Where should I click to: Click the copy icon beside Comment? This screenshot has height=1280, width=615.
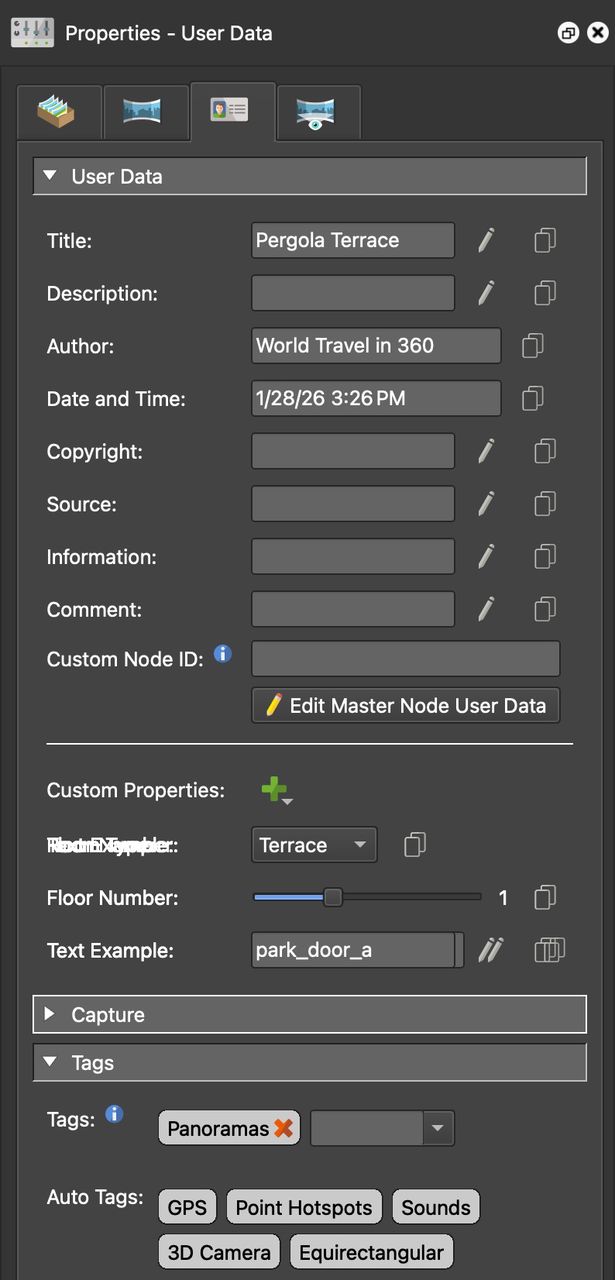click(x=545, y=609)
